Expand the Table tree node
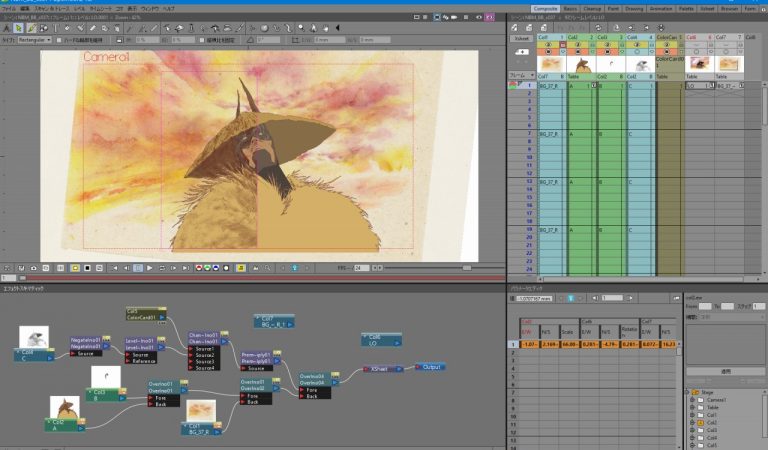This screenshot has height=450, width=768. [x=692, y=407]
